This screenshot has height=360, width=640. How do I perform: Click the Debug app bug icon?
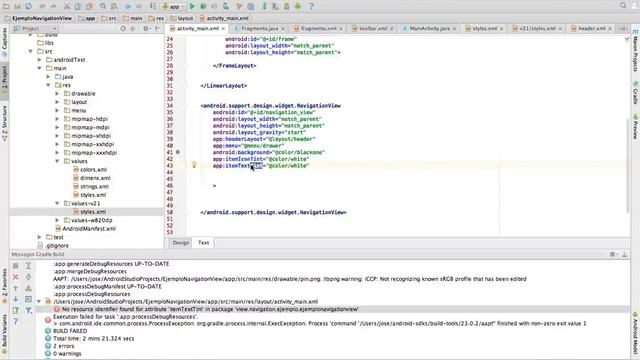pyautogui.click(x=203, y=6)
